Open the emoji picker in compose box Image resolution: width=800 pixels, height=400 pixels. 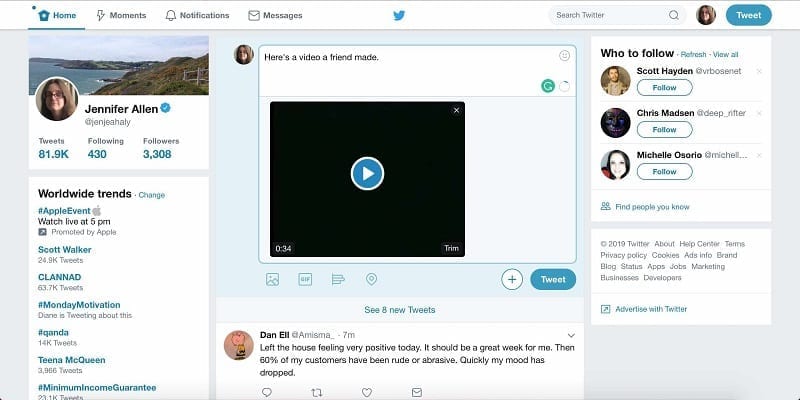[564, 56]
